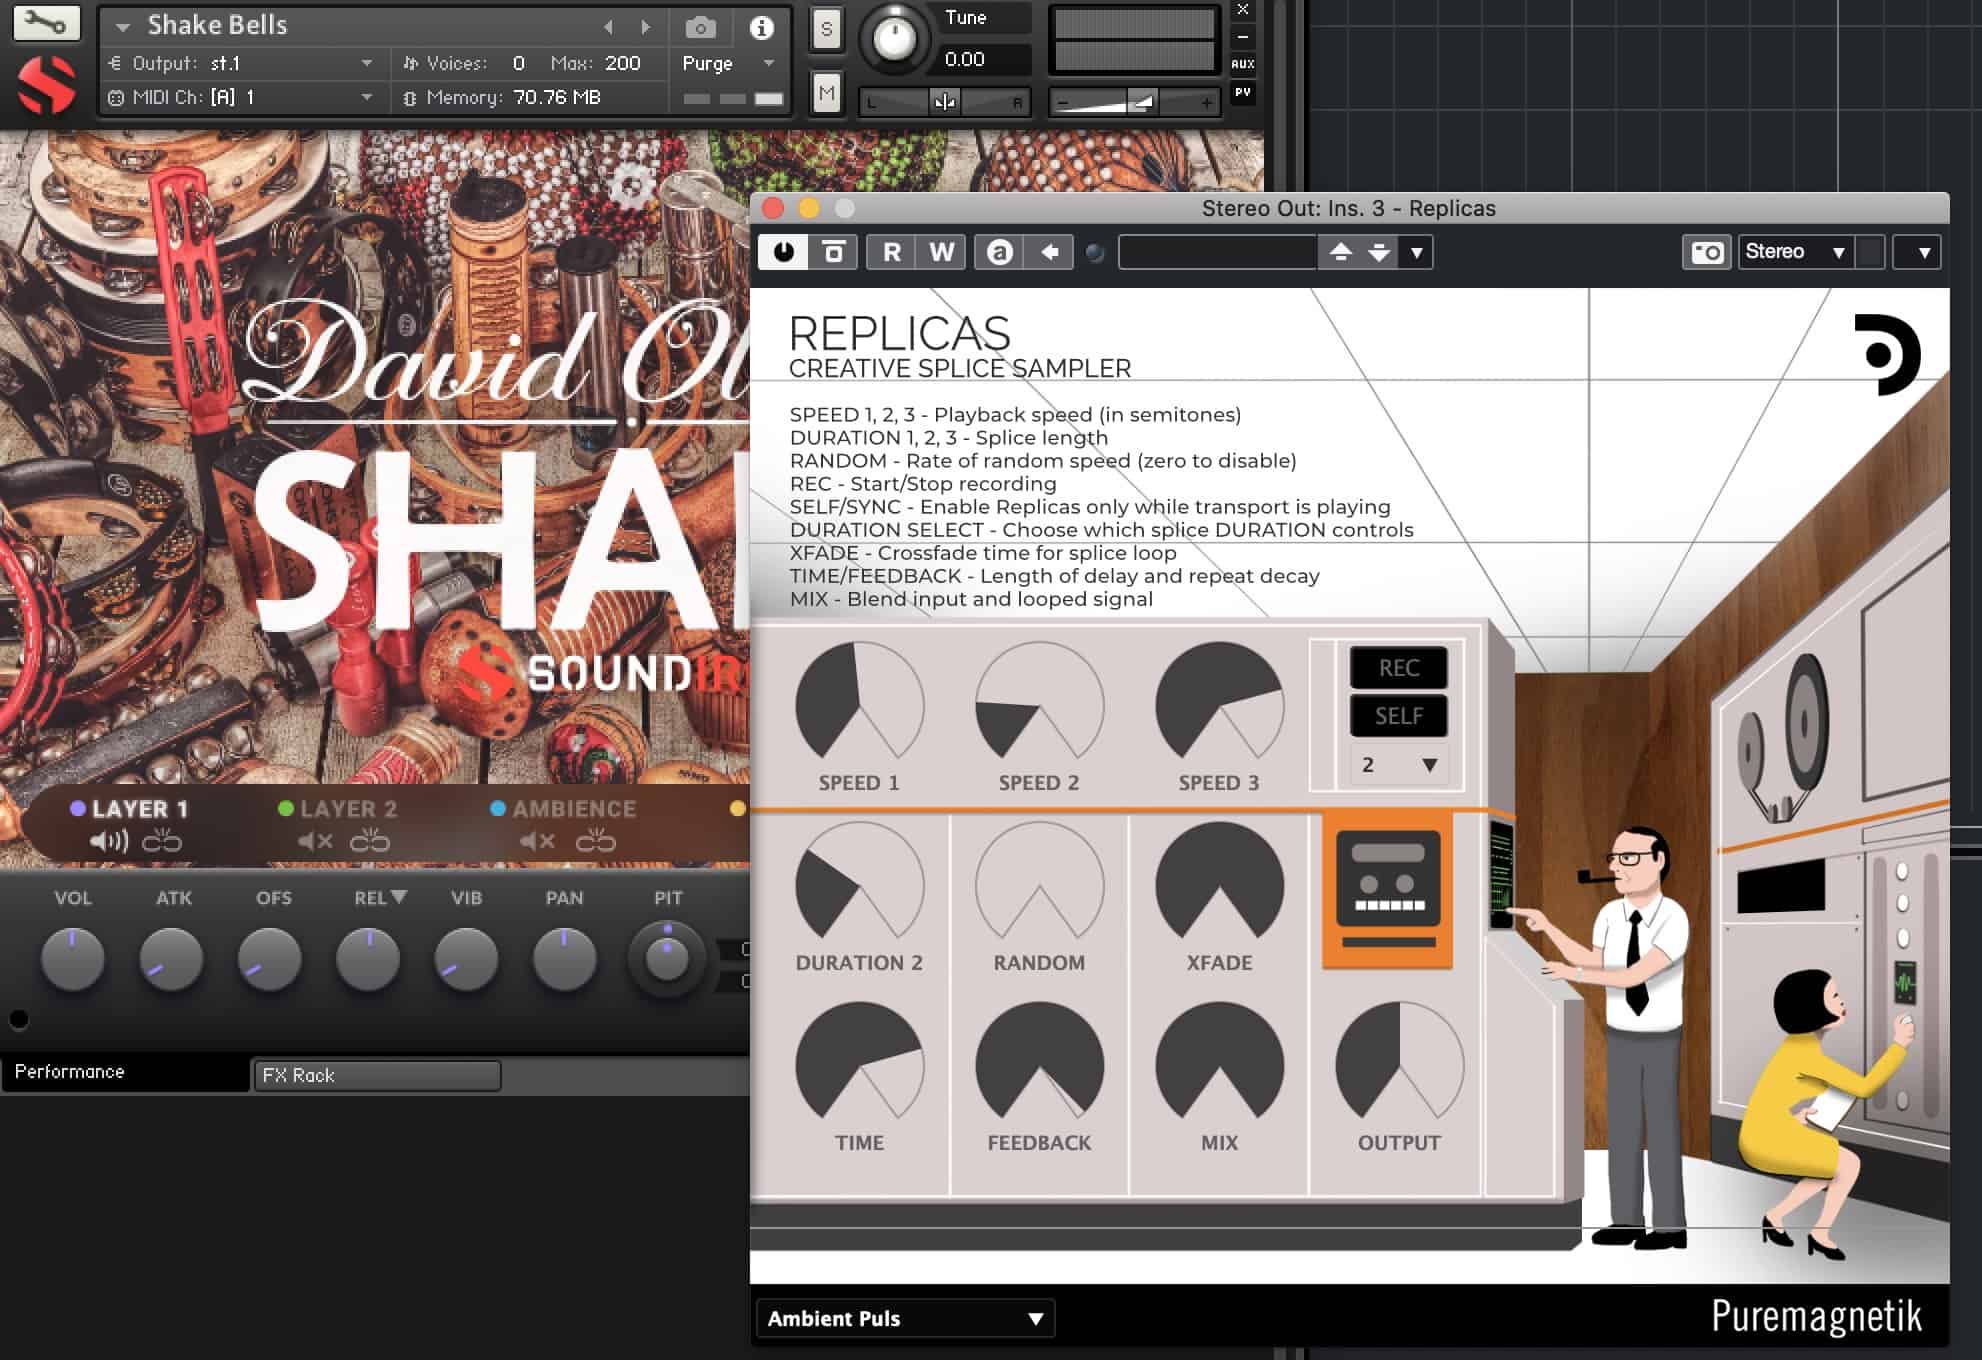Image resolution: width=1982 pixels, height=1360 pixels.
Task: Adjust the Kontakt pan slider
Action: point(945,102)
